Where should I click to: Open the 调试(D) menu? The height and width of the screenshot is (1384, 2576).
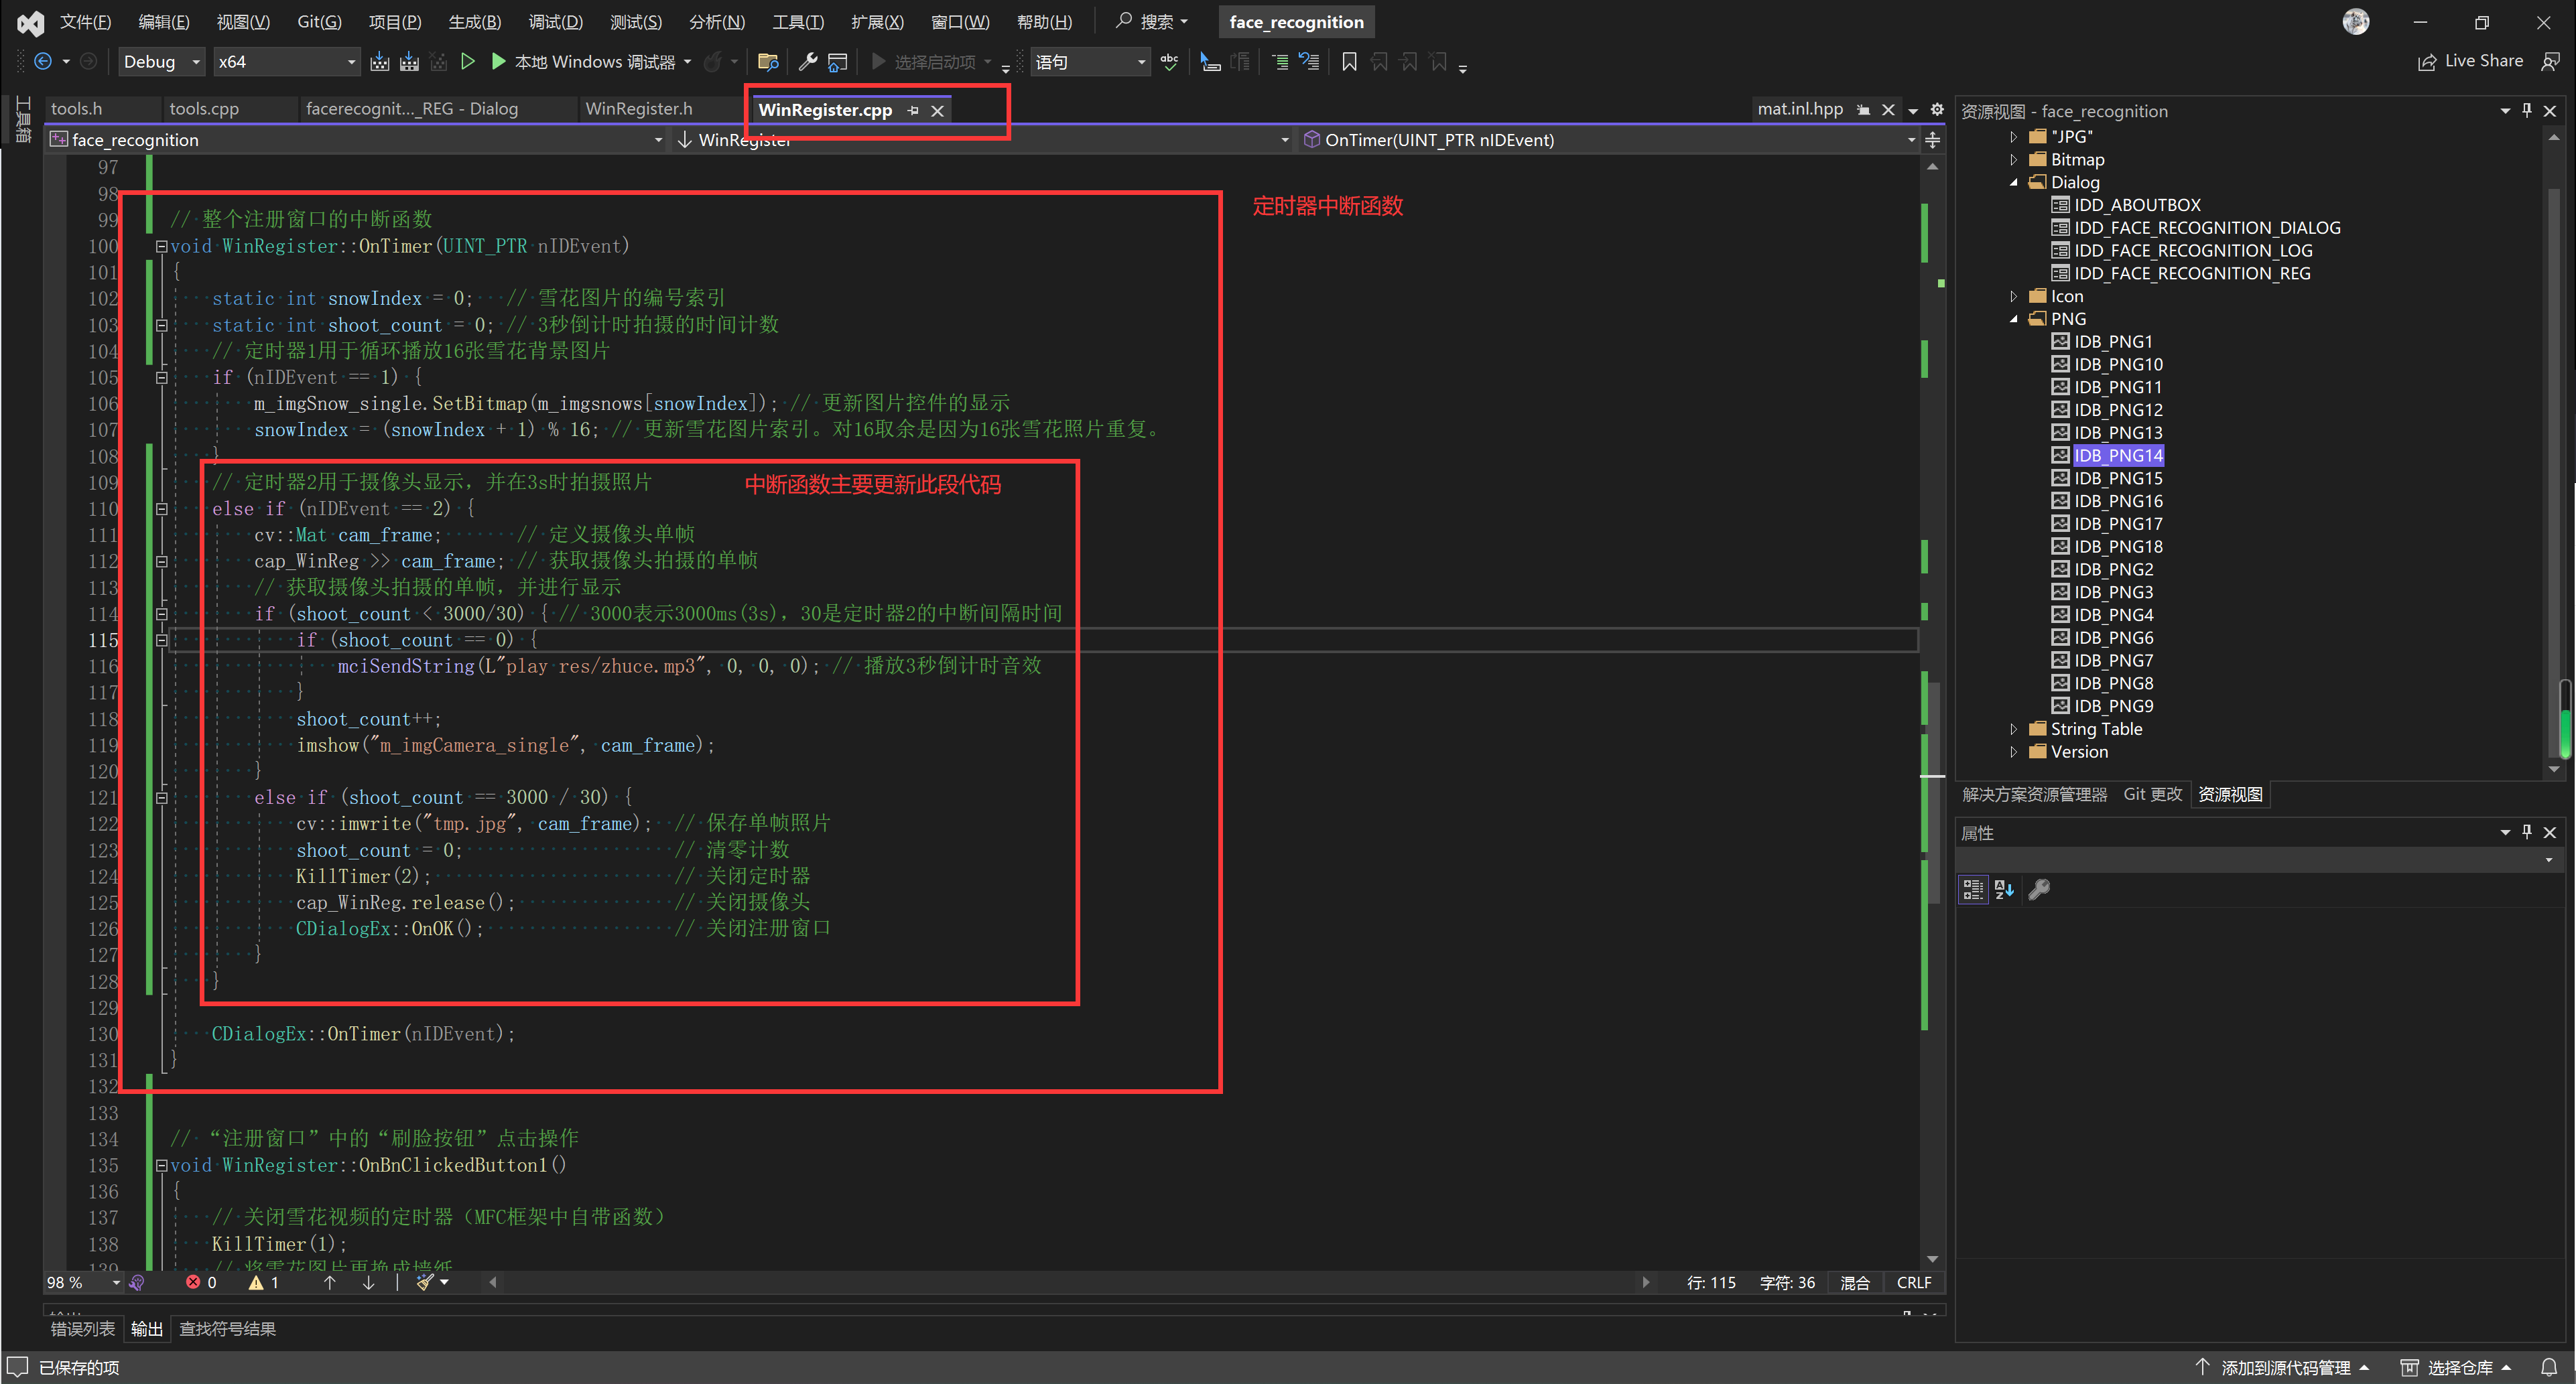(x=555, y=22)
